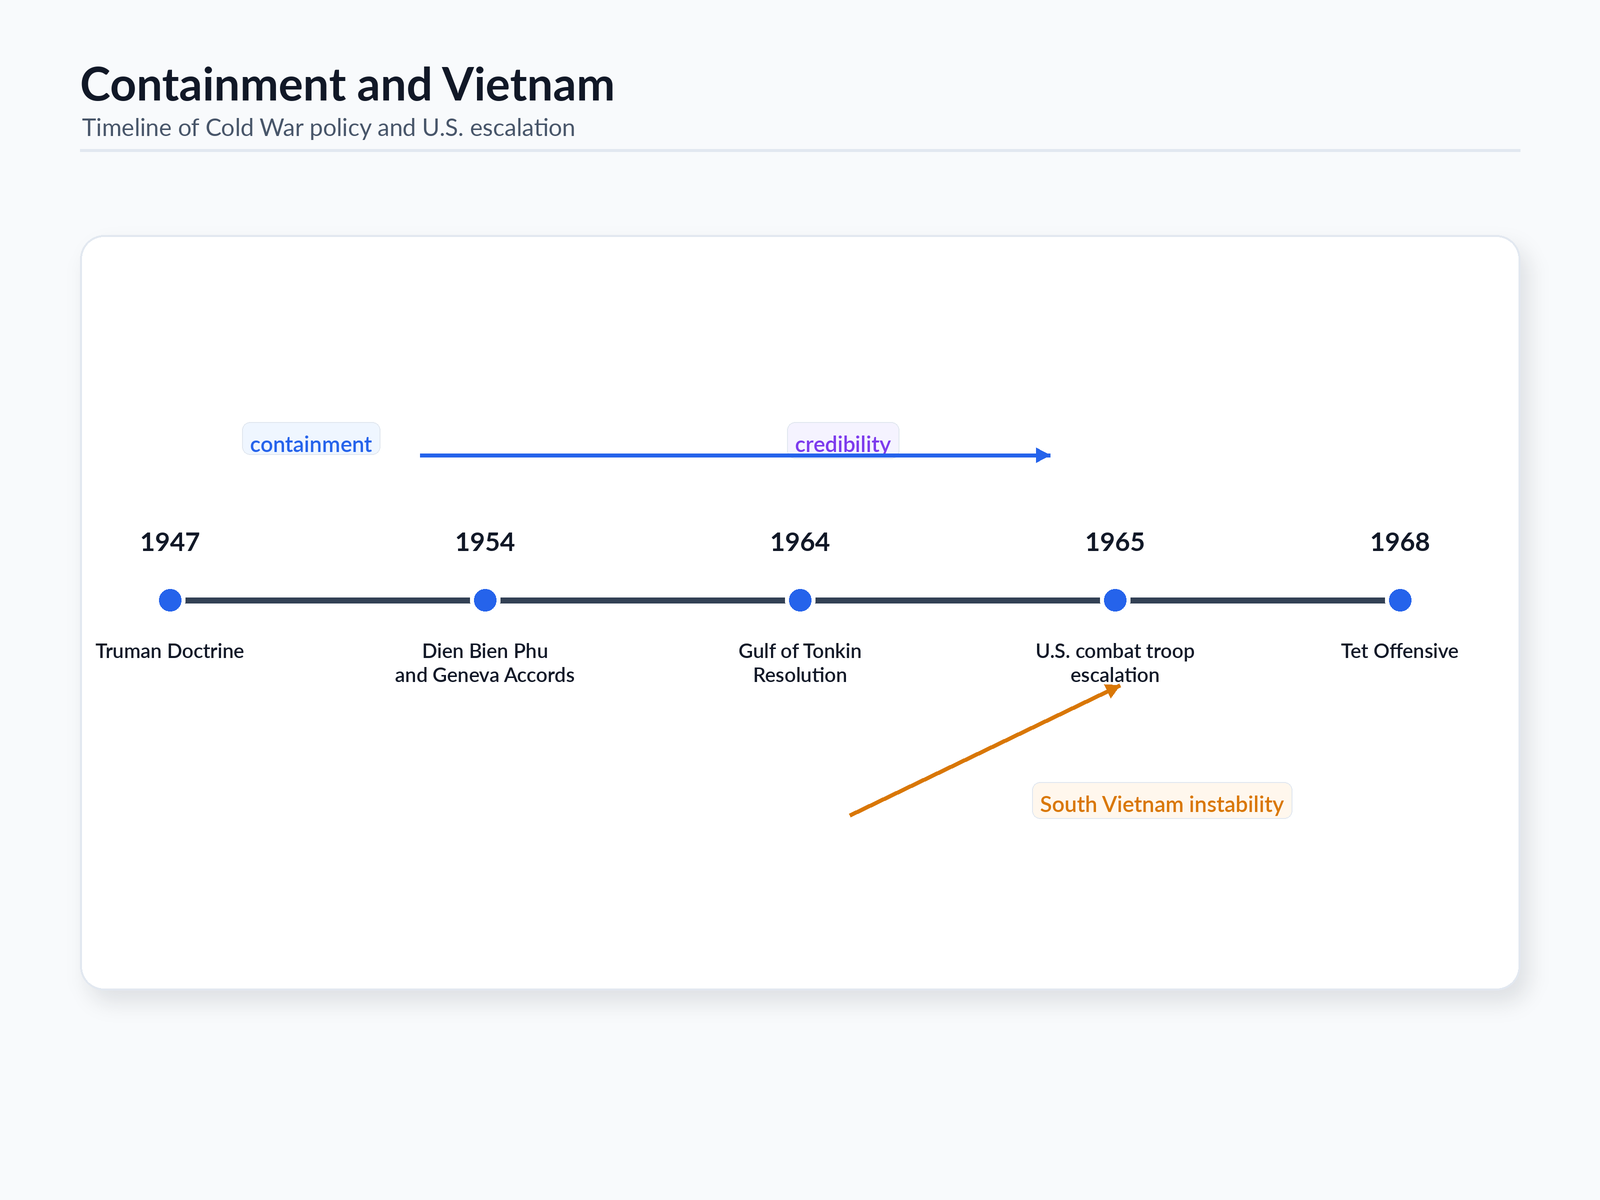Select the 1965 timeline dot

pyautogui.click(x=1115, y=600)
